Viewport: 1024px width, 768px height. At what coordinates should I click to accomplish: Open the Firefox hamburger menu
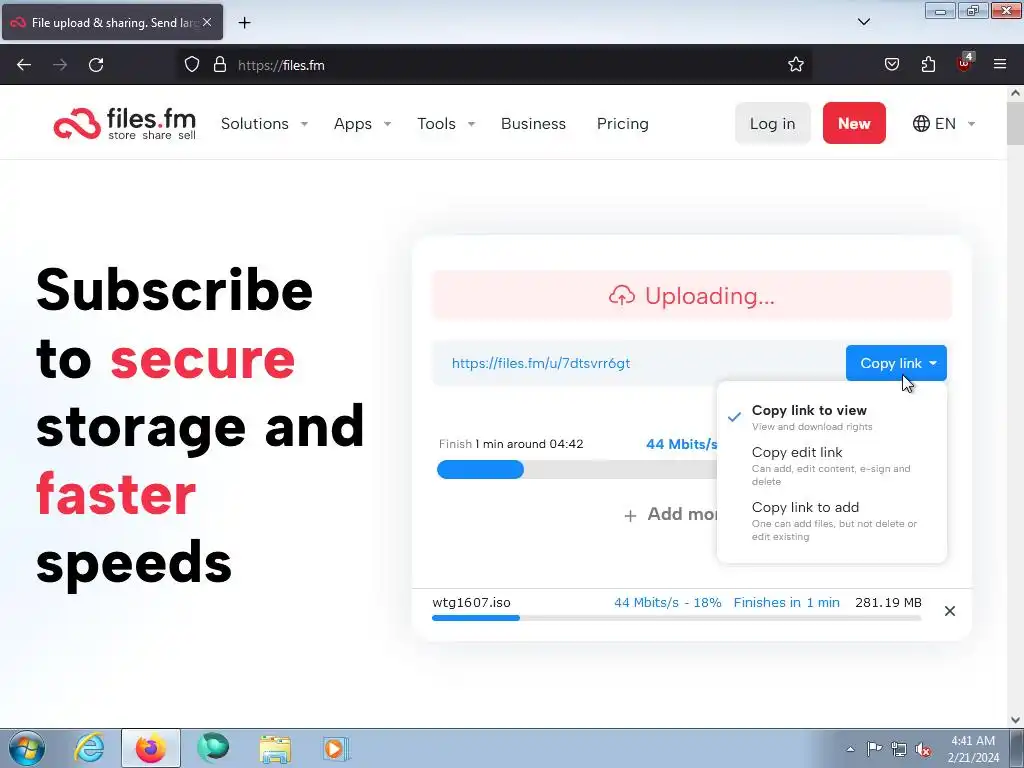point(1000,65)
